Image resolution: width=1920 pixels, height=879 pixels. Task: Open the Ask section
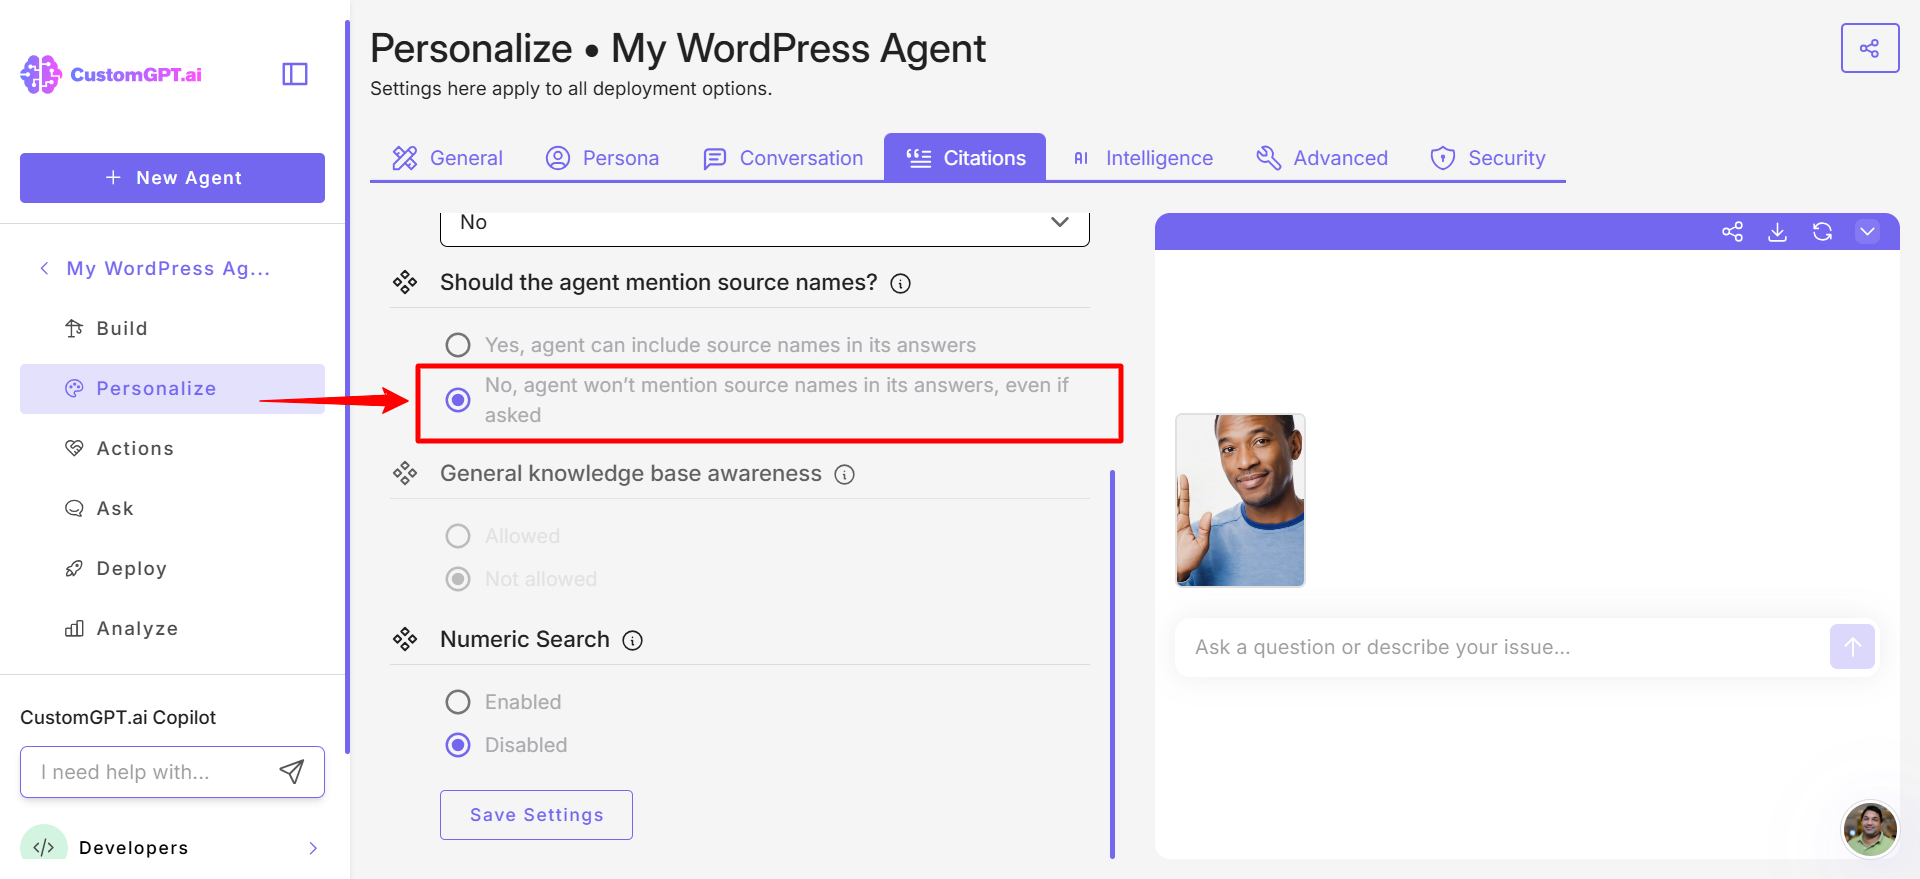coord(172,508)
